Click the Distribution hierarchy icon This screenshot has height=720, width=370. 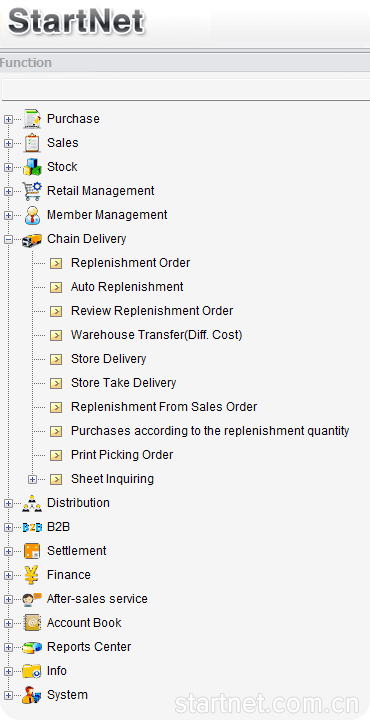coord(32,503)
